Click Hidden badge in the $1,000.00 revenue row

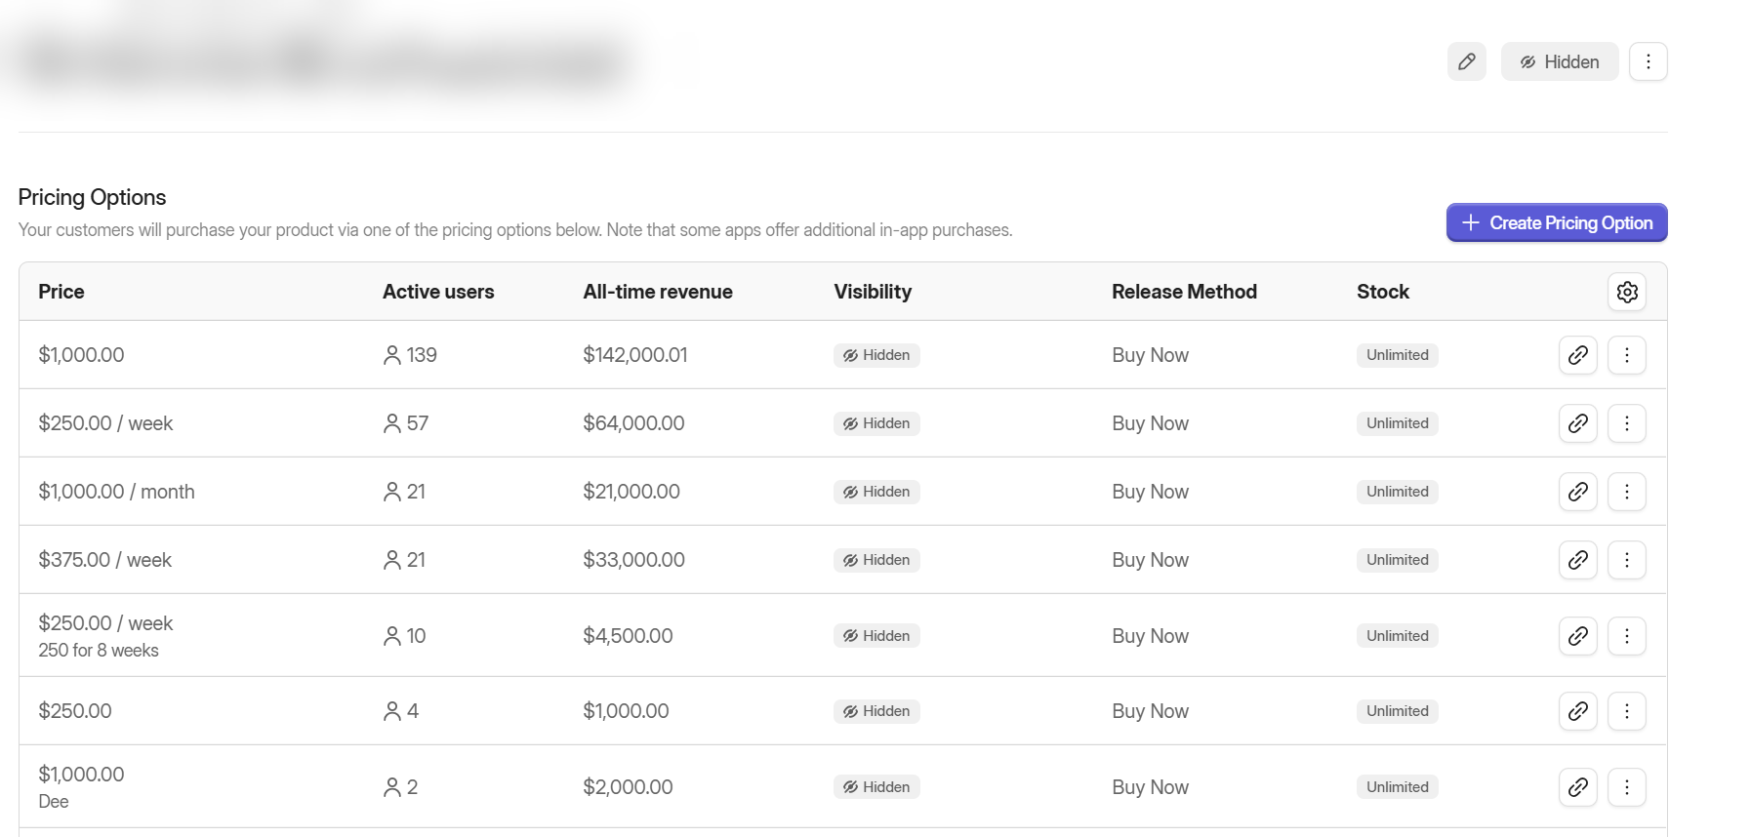pos(876,711)
